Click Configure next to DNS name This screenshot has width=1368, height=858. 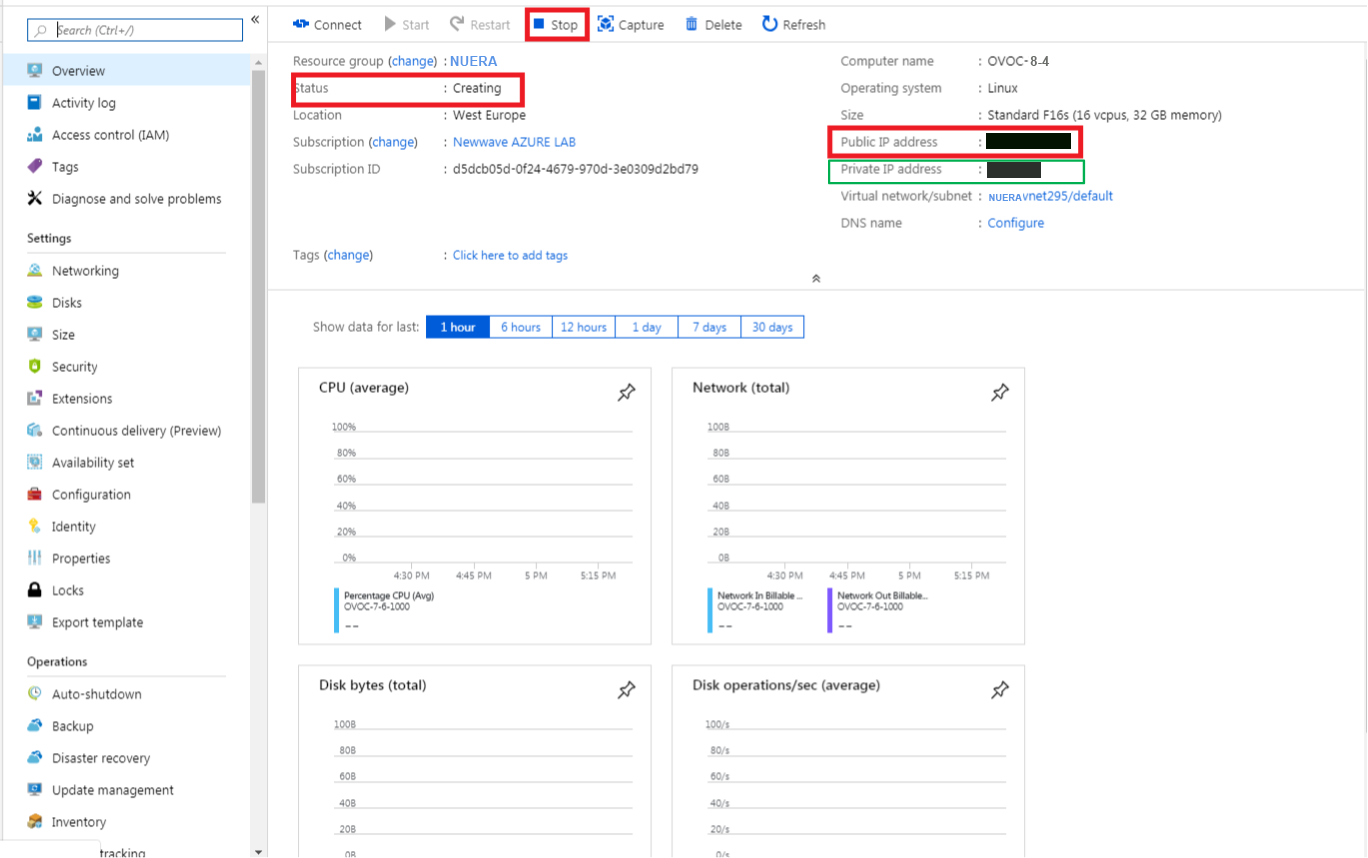point(1015,223)
